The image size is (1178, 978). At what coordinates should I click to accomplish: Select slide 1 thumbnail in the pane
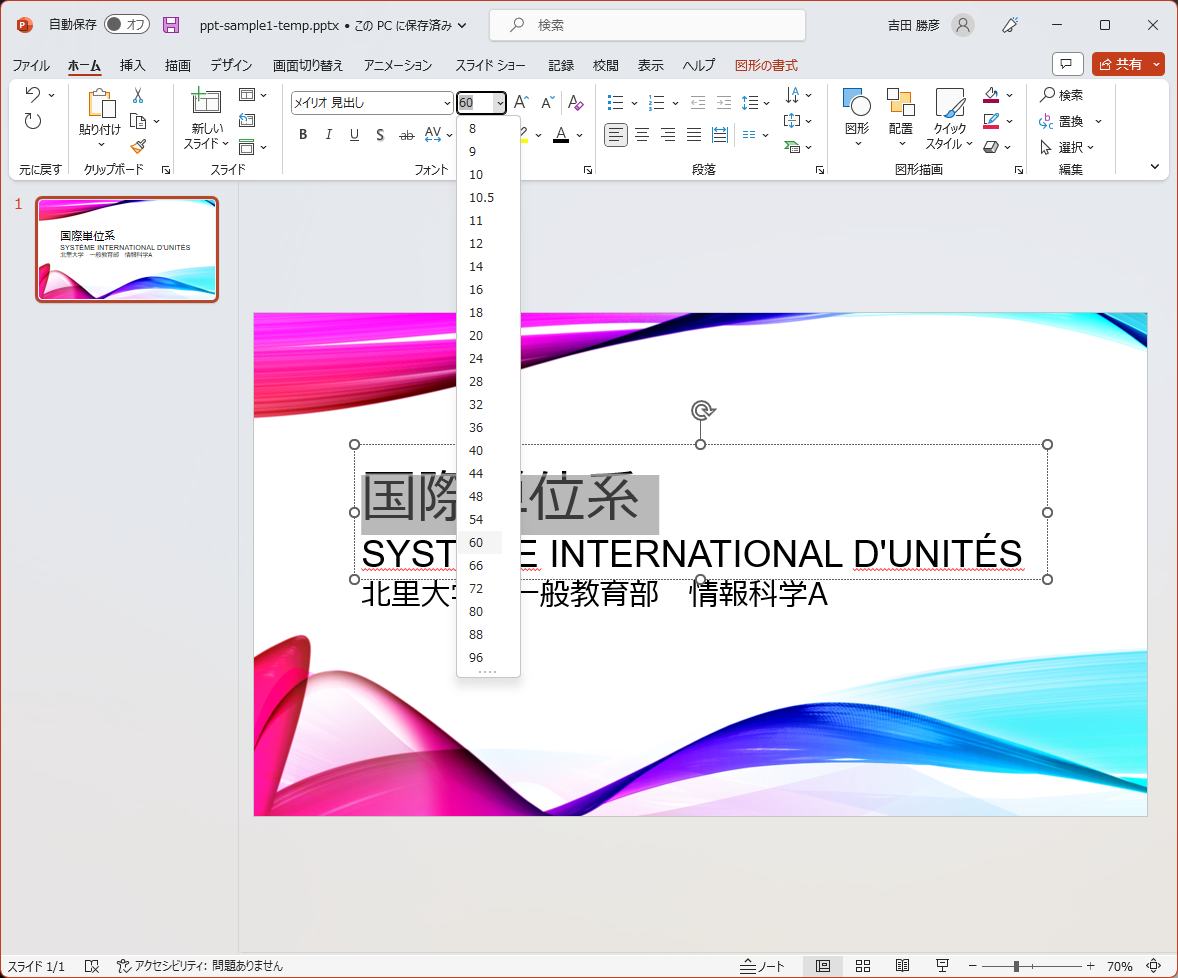click(x=126, y=249)
